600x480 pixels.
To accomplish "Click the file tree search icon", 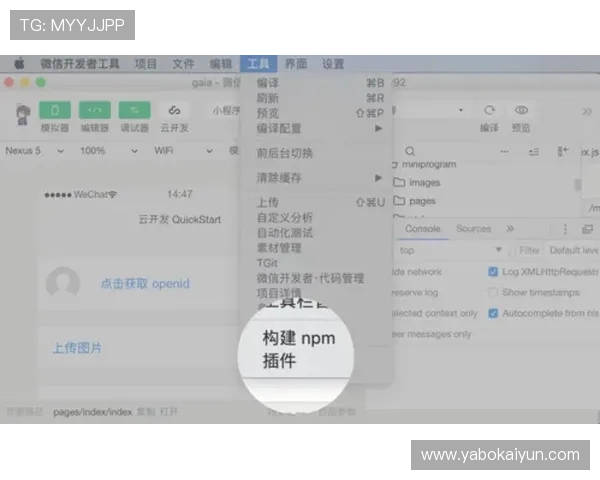I will point(410,151).
